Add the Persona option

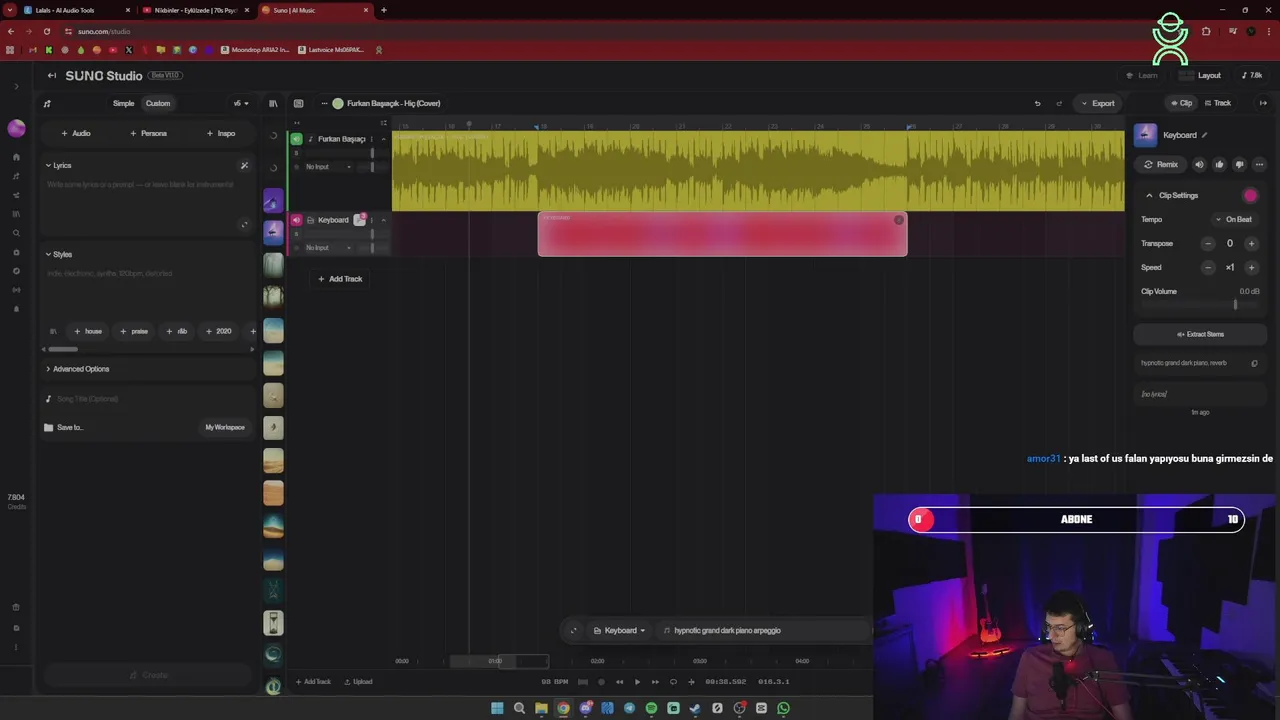(148, 133)
